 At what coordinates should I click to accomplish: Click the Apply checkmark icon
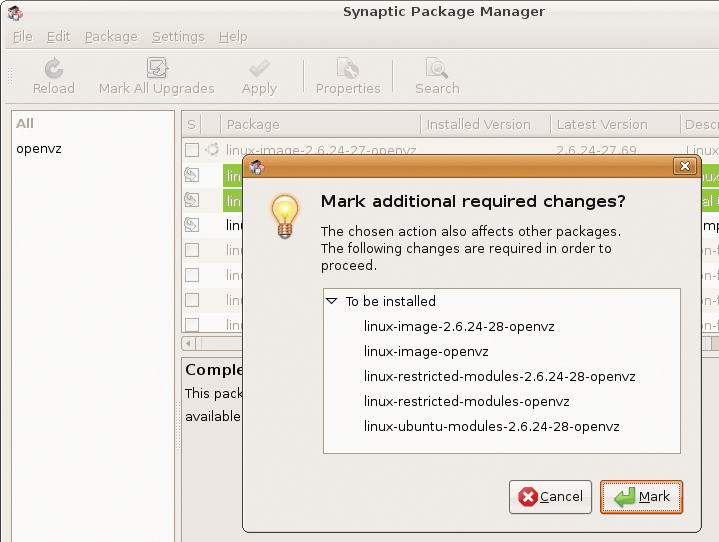coord(259,68)
